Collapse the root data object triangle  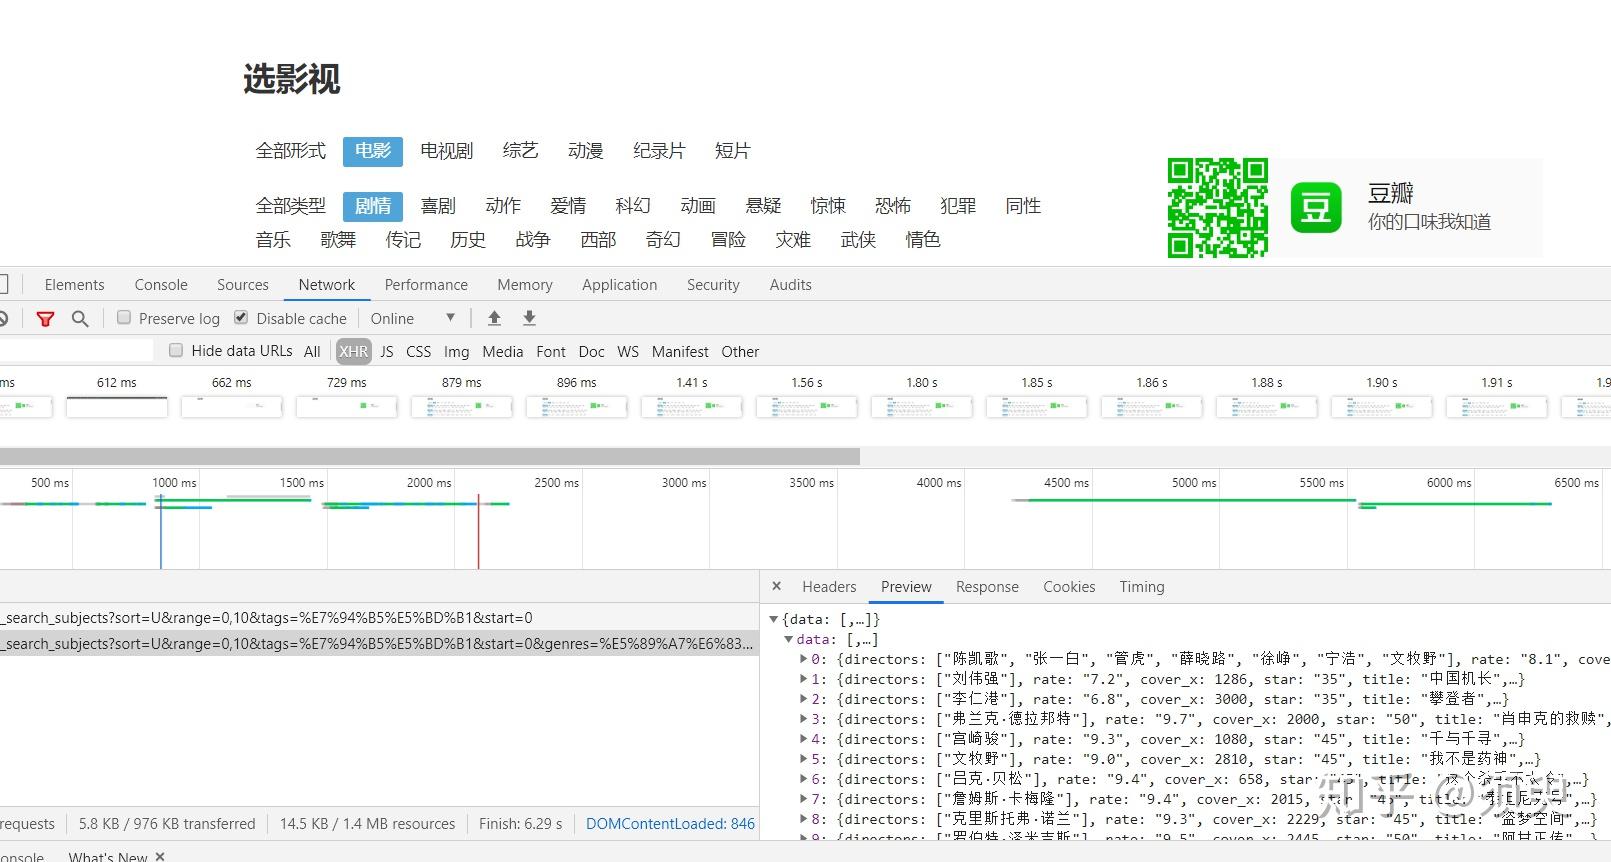[774, 619]
